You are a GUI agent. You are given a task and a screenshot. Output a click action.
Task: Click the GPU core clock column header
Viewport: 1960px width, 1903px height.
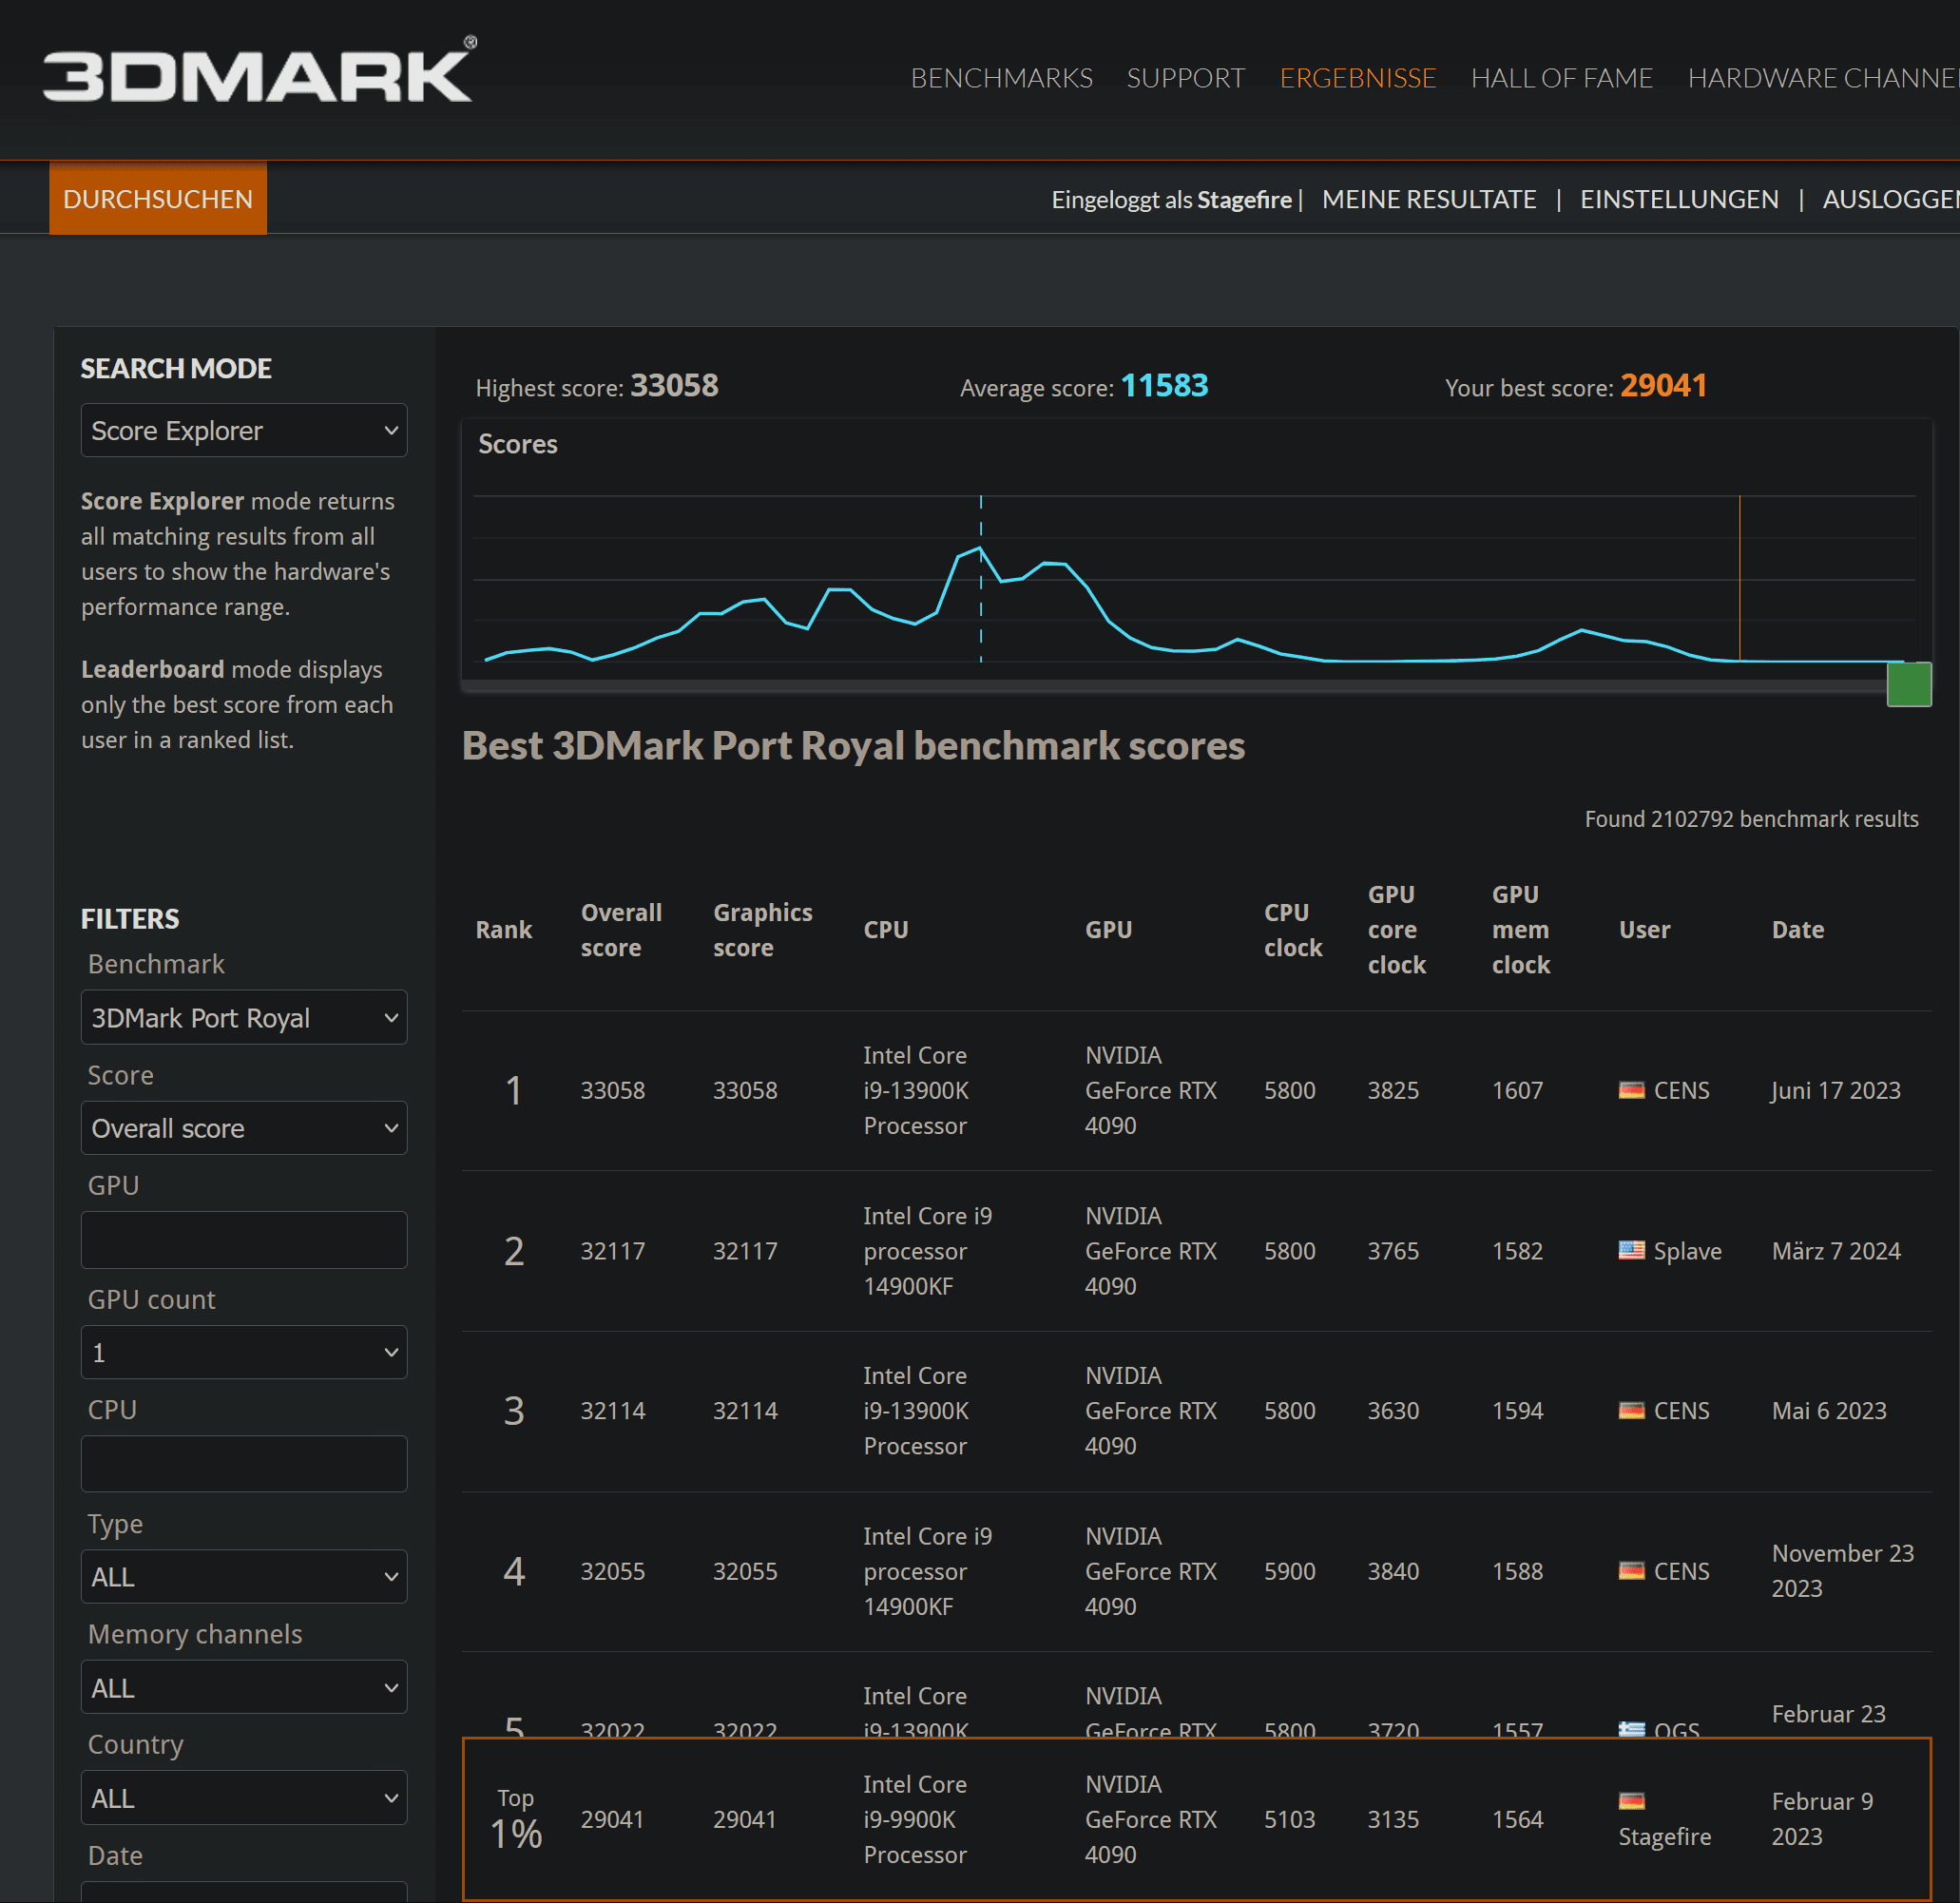coord(1396,930)
